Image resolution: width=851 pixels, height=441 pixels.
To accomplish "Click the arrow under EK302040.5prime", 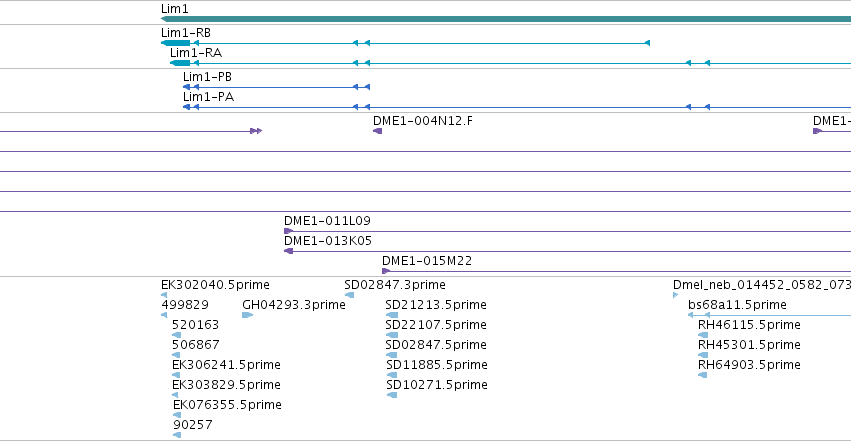I will tap(164, 295).
